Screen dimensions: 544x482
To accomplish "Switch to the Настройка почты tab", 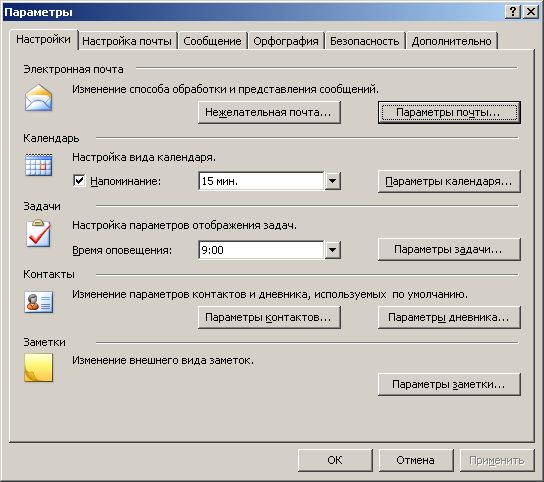I will [127, 41].
